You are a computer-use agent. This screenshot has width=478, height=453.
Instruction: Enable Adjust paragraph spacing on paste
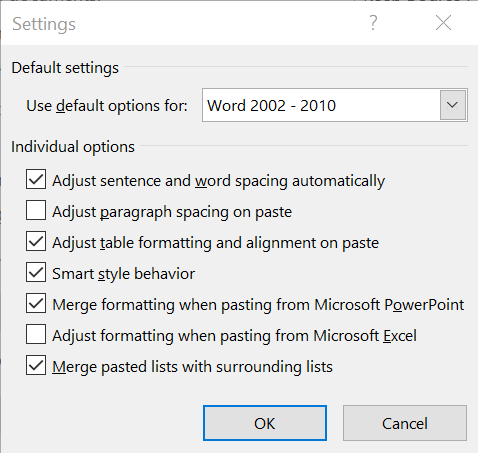36,210
